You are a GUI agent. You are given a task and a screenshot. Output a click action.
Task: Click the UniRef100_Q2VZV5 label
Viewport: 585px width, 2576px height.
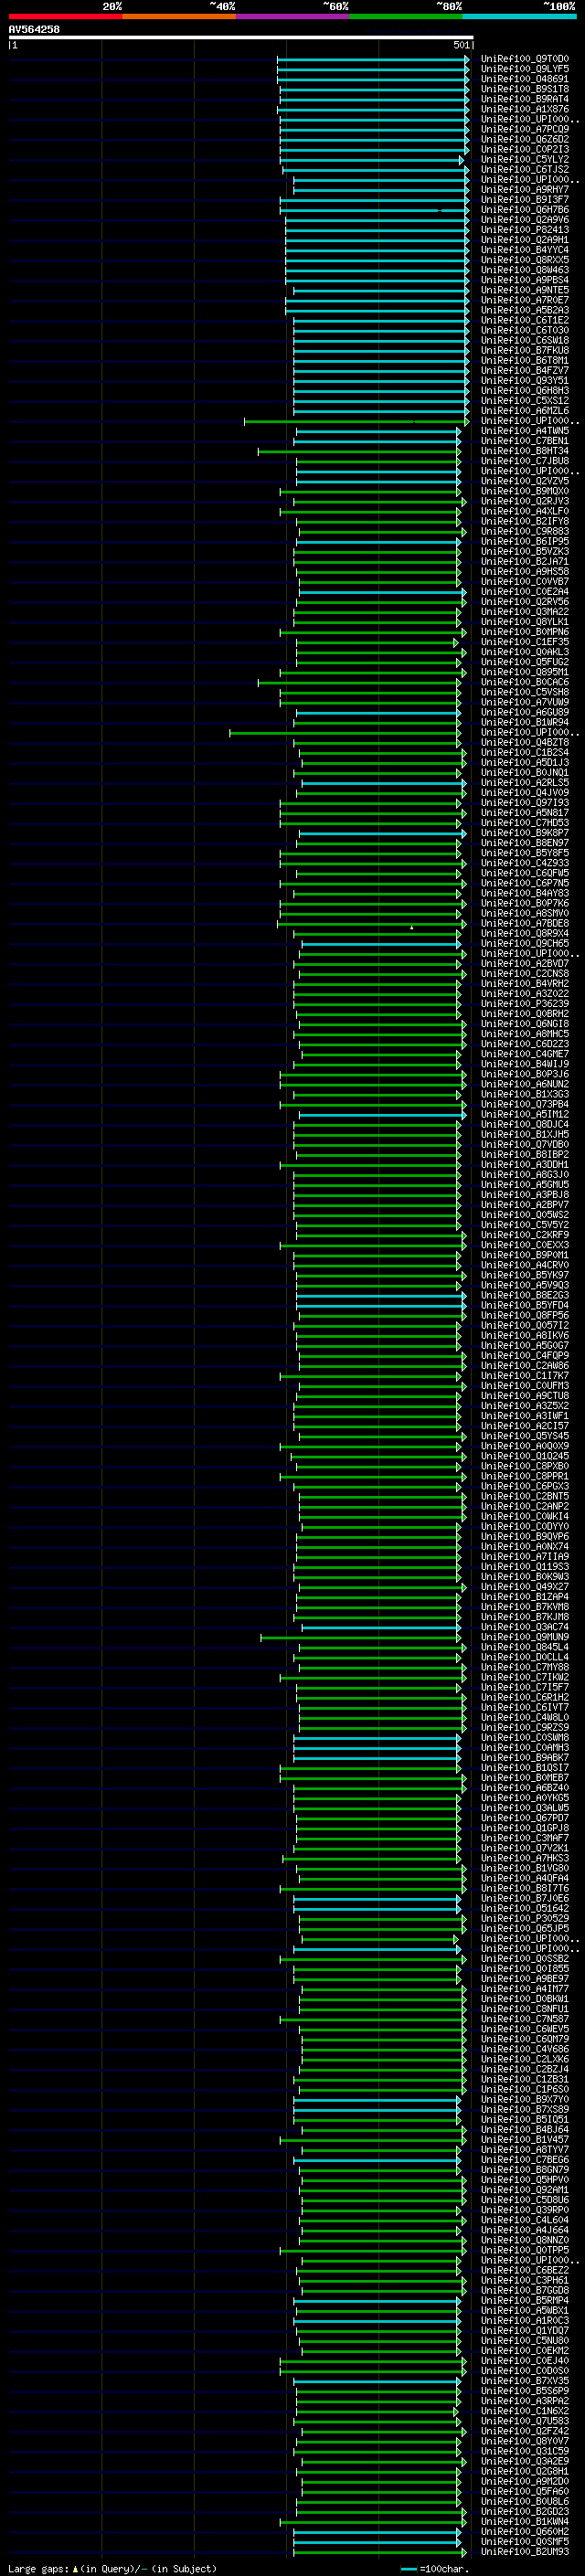click(524, 481)
